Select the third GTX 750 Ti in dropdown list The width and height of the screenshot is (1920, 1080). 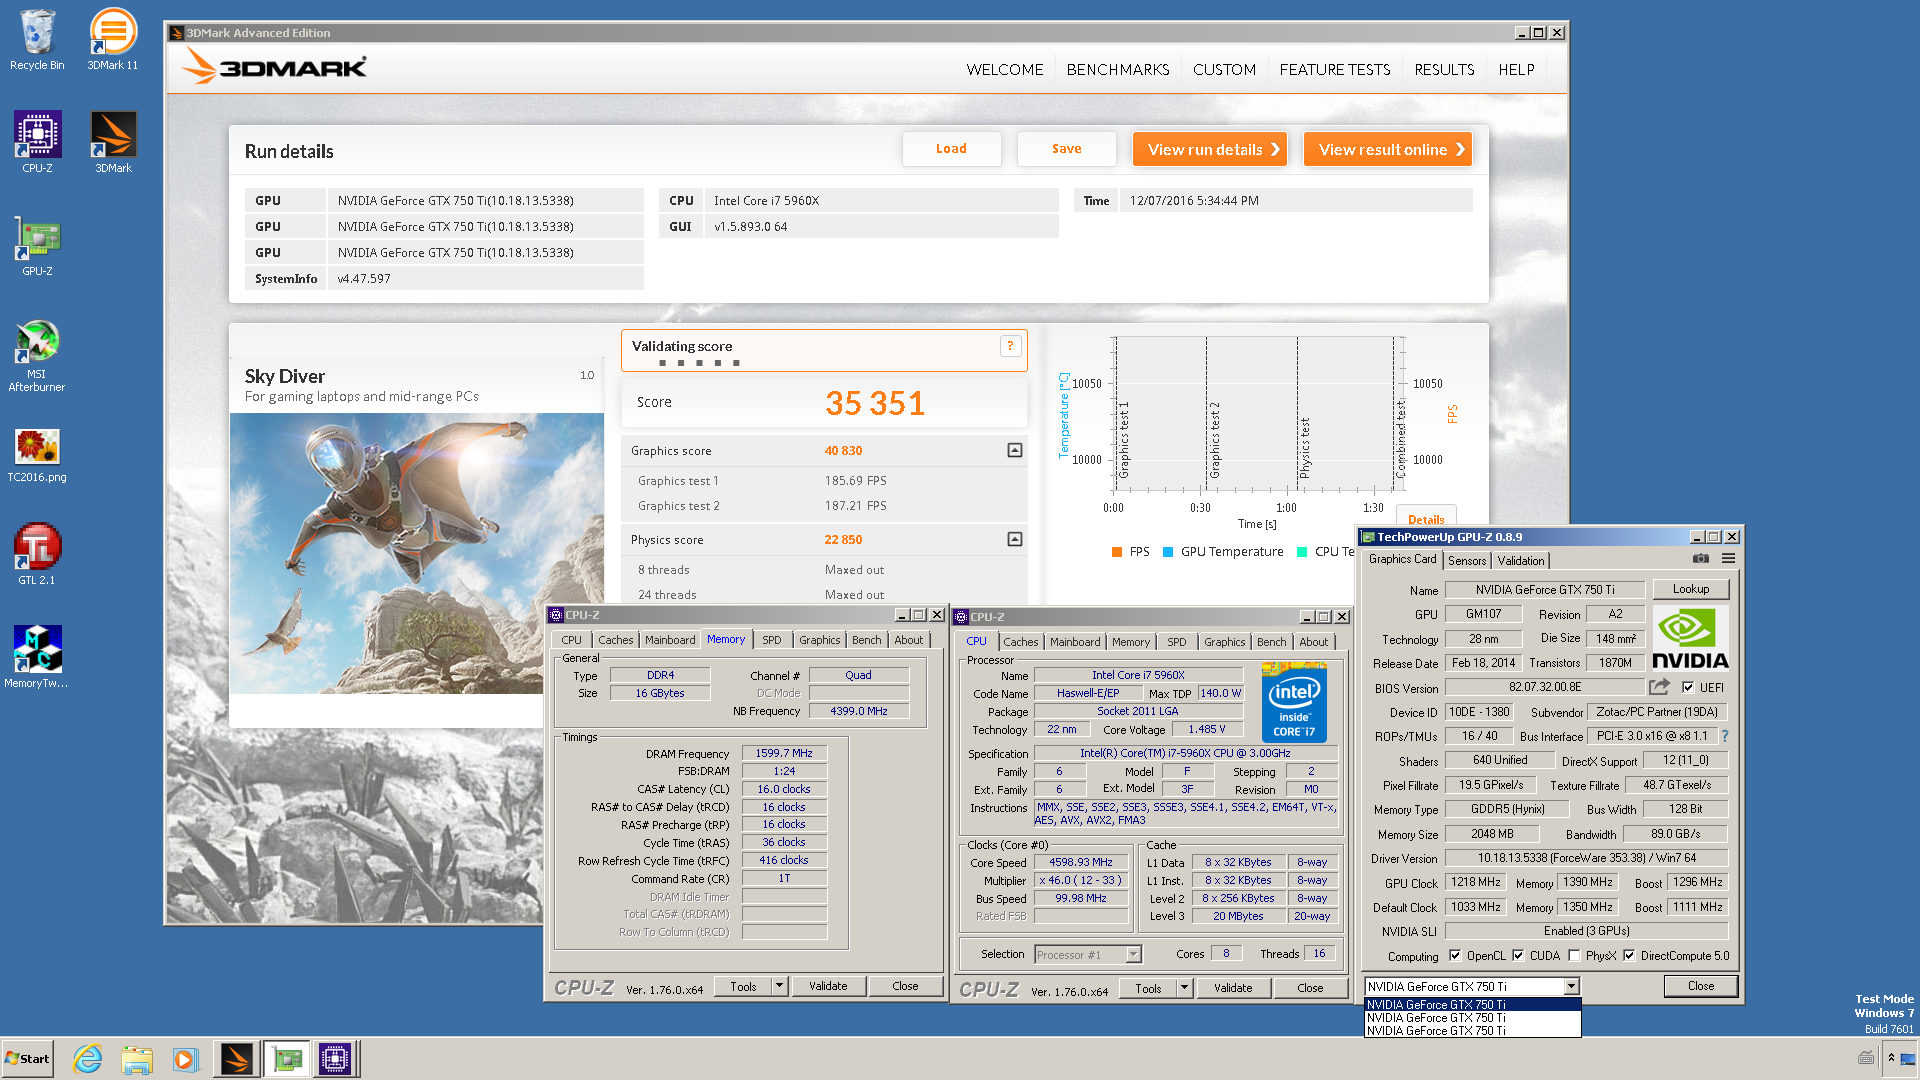click(x=1472, y=1031)
